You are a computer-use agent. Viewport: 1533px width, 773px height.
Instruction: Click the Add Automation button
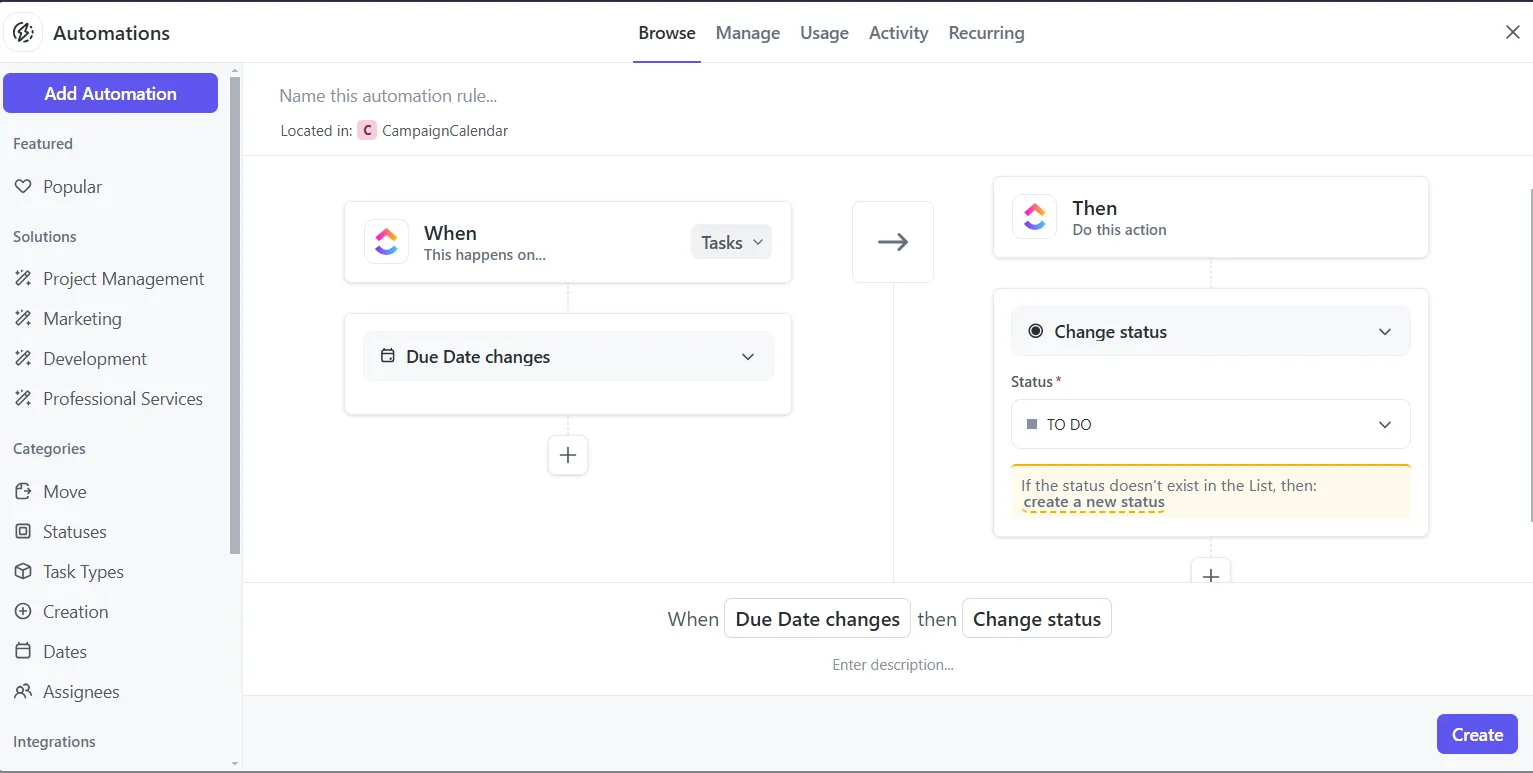point(110,93)
